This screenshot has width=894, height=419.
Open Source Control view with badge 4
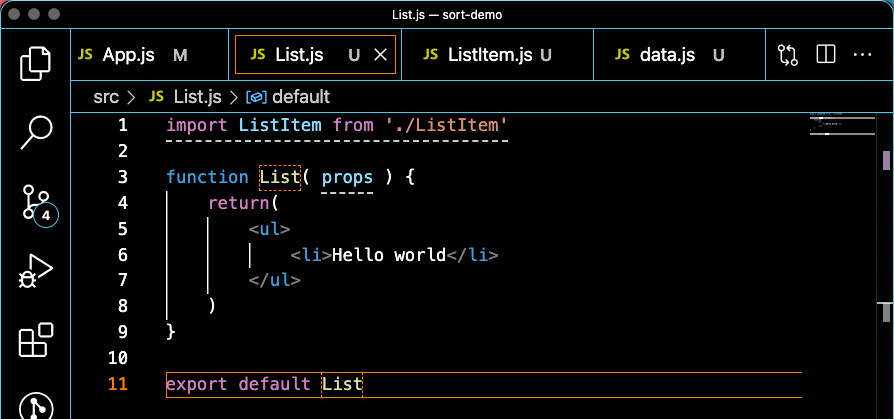coord(39,205)
